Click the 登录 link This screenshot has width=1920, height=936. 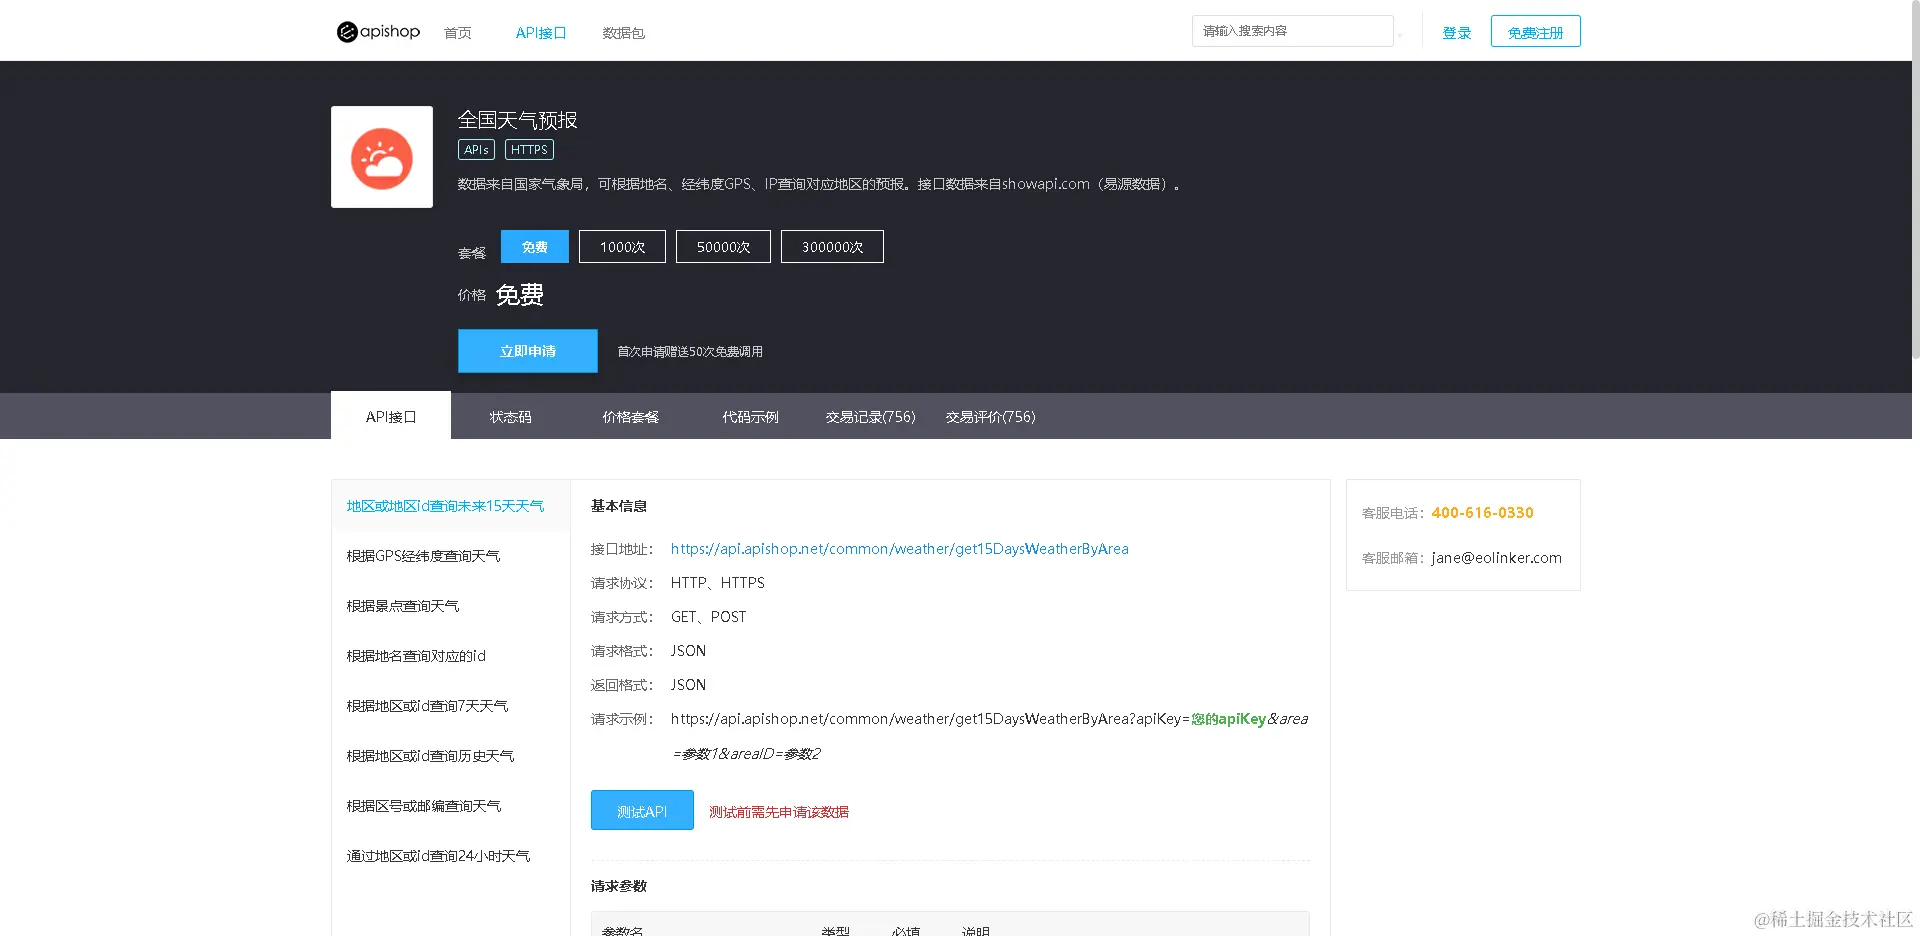click(x=1456, y=33)
